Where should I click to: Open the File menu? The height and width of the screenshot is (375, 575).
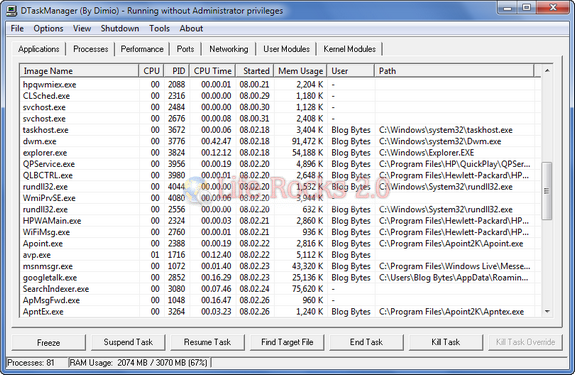point(17,29)
